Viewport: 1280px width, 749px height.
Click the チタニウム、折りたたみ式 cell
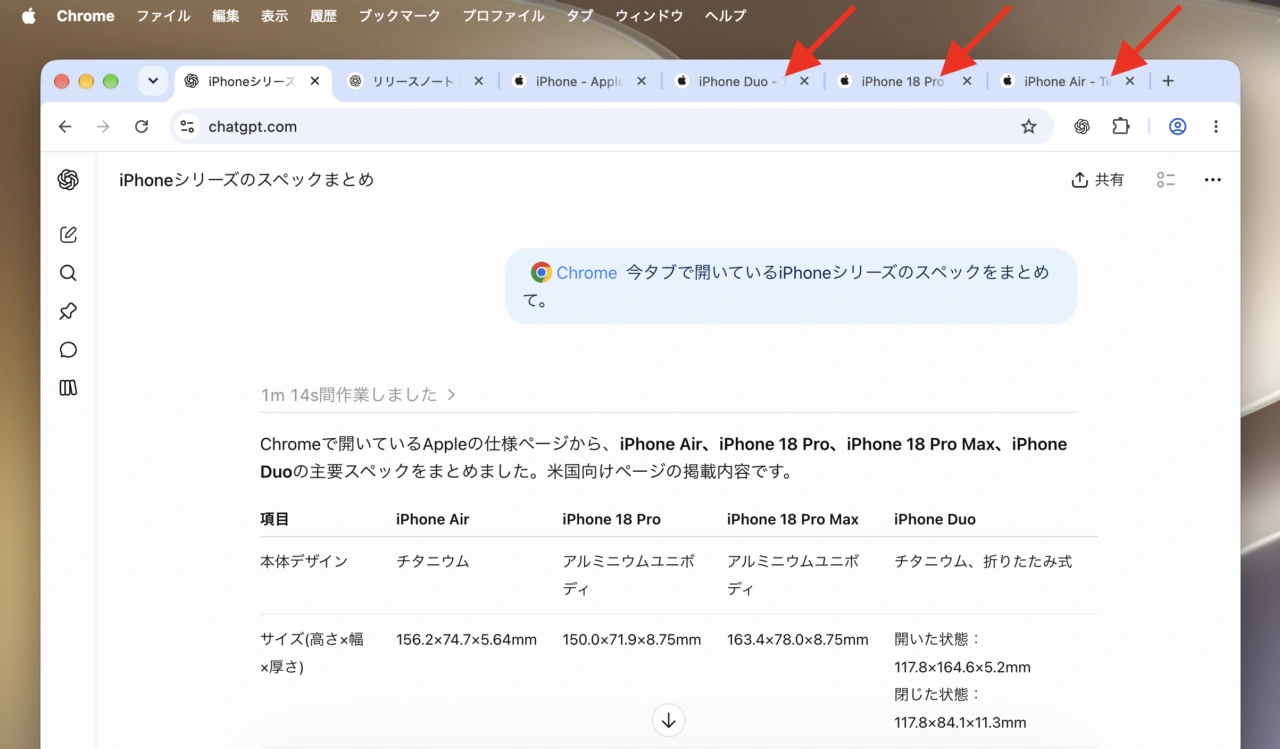pyautogui.click(x=983, y=562)
